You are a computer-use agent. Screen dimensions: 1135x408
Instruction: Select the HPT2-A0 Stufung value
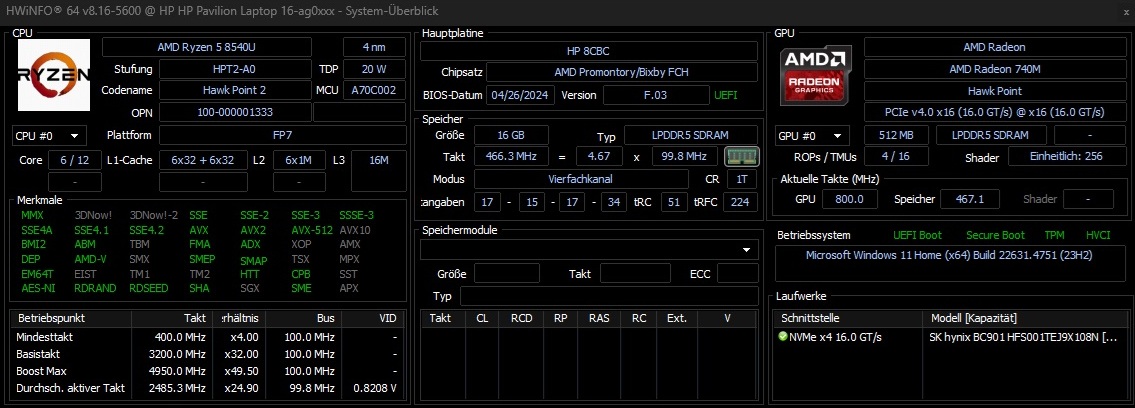pyautogui.click(x=235, y=69)
